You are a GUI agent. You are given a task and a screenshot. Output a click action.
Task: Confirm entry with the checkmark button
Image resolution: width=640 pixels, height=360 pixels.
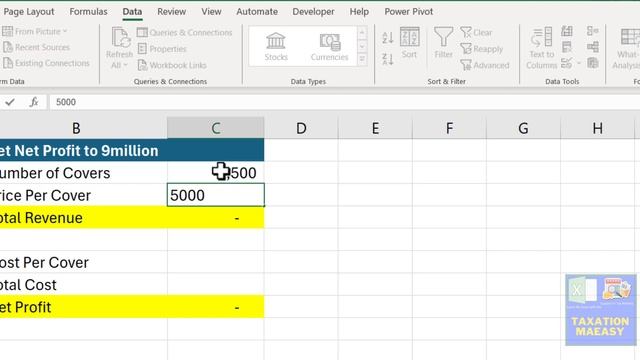click(x=10, y=102)
